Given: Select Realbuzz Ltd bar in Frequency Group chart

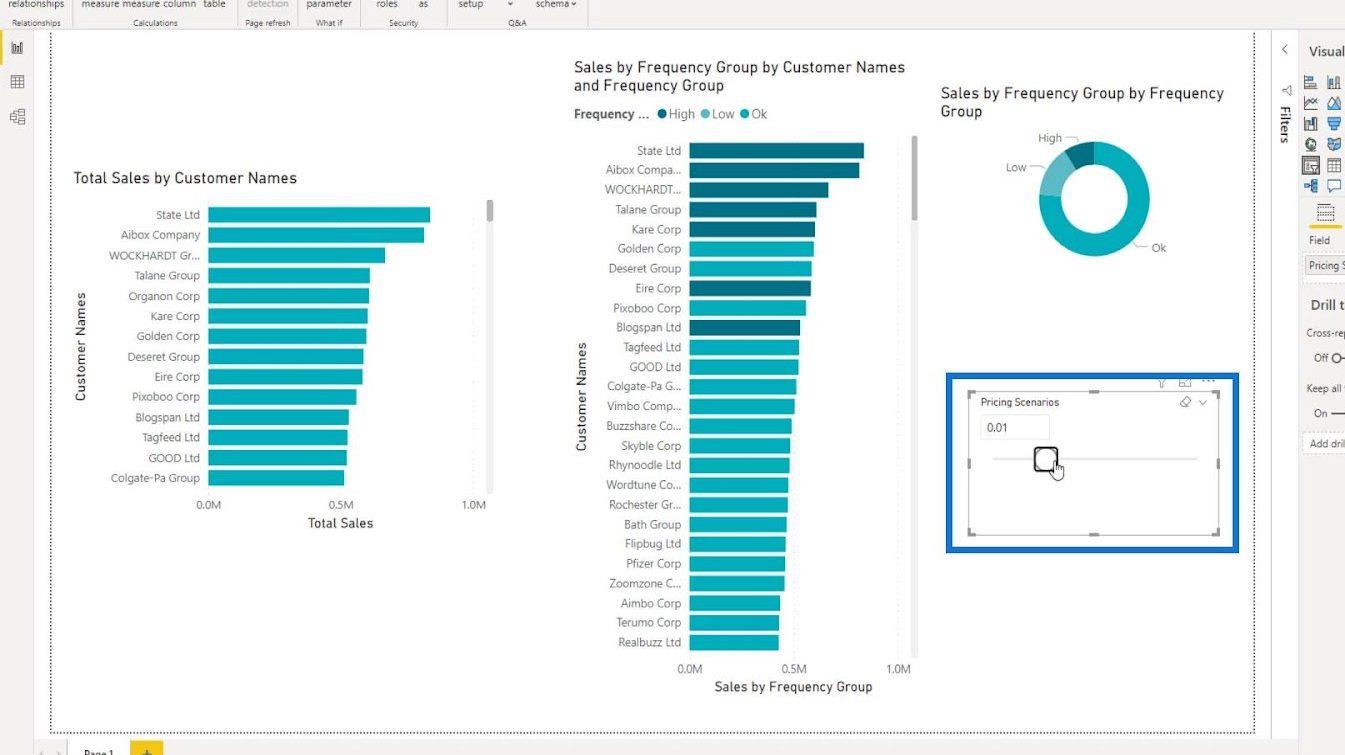Looking at the screenshot, I should (733, 642).
